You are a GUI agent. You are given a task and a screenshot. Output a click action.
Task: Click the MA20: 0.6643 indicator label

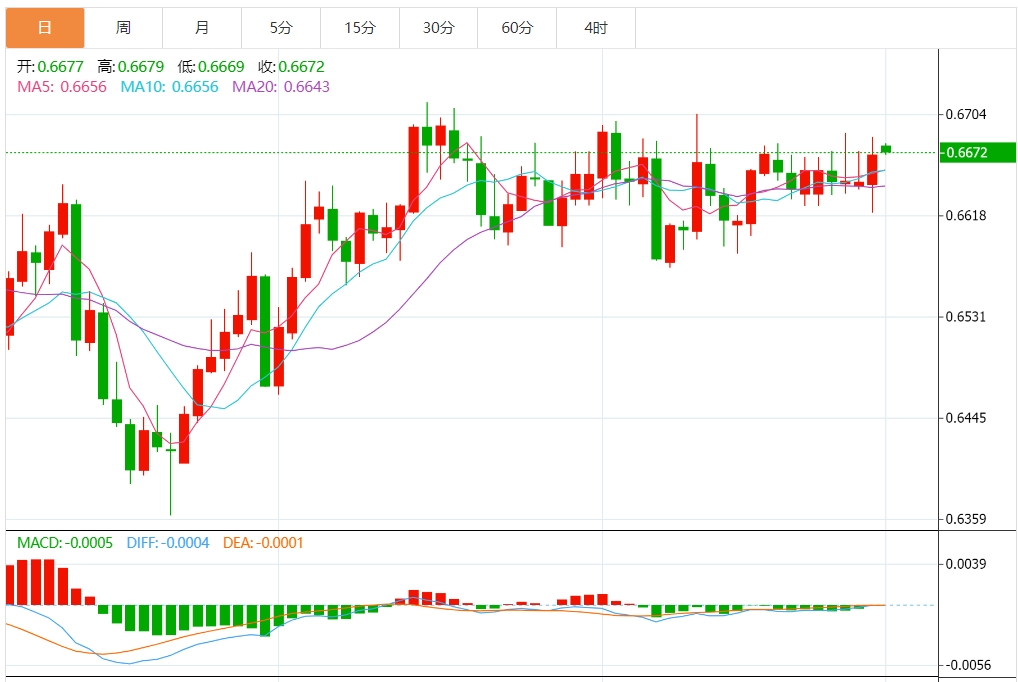[x=281, y=87]
